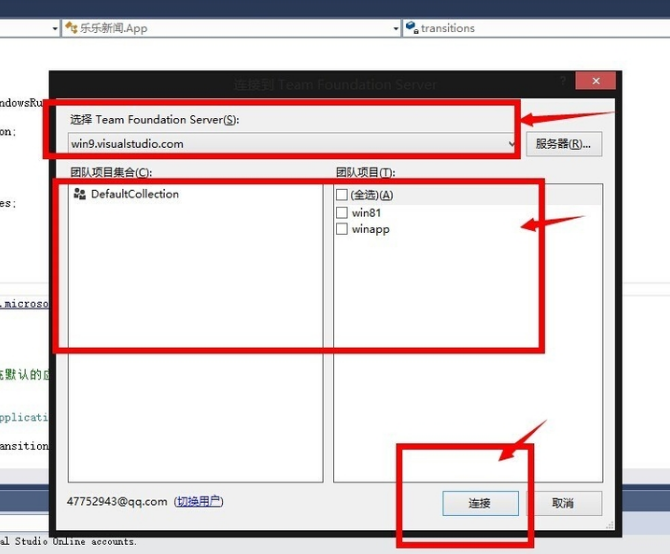Open the 切换用户 switch user link
Image resolution: width=670 pixels, height=554 pixels.
coord(199,501)
